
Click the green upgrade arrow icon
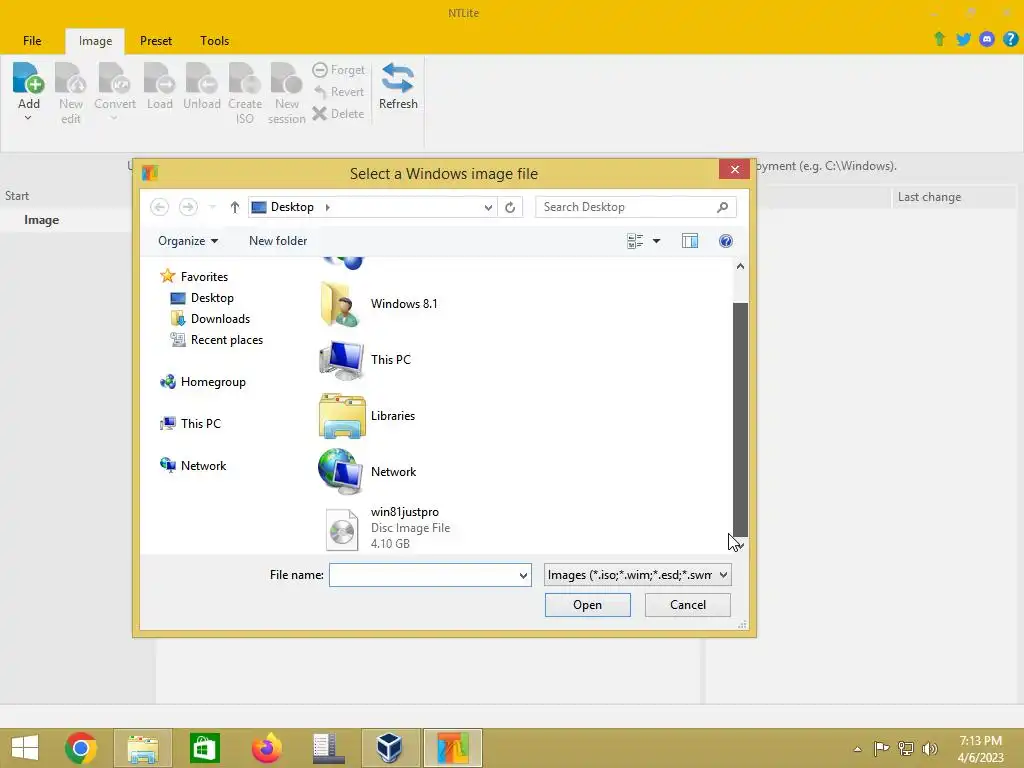(939, 39)
